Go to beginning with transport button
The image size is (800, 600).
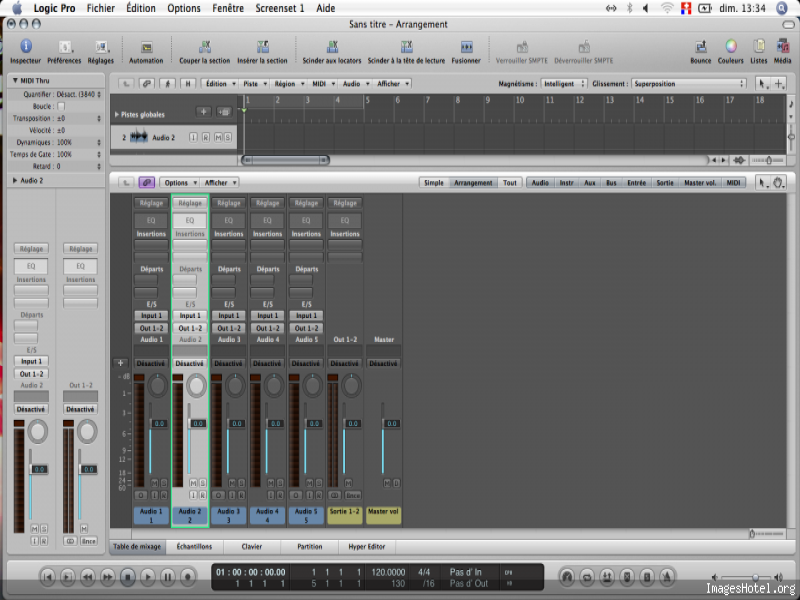[x=47, y=577]
